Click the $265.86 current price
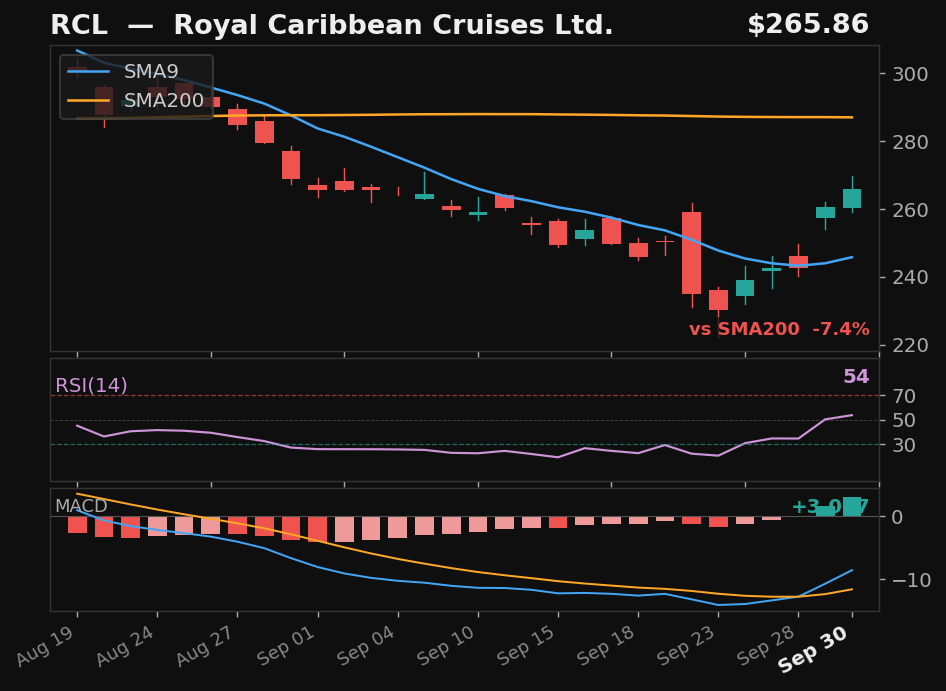946x691 pixels. pos(808,25)
